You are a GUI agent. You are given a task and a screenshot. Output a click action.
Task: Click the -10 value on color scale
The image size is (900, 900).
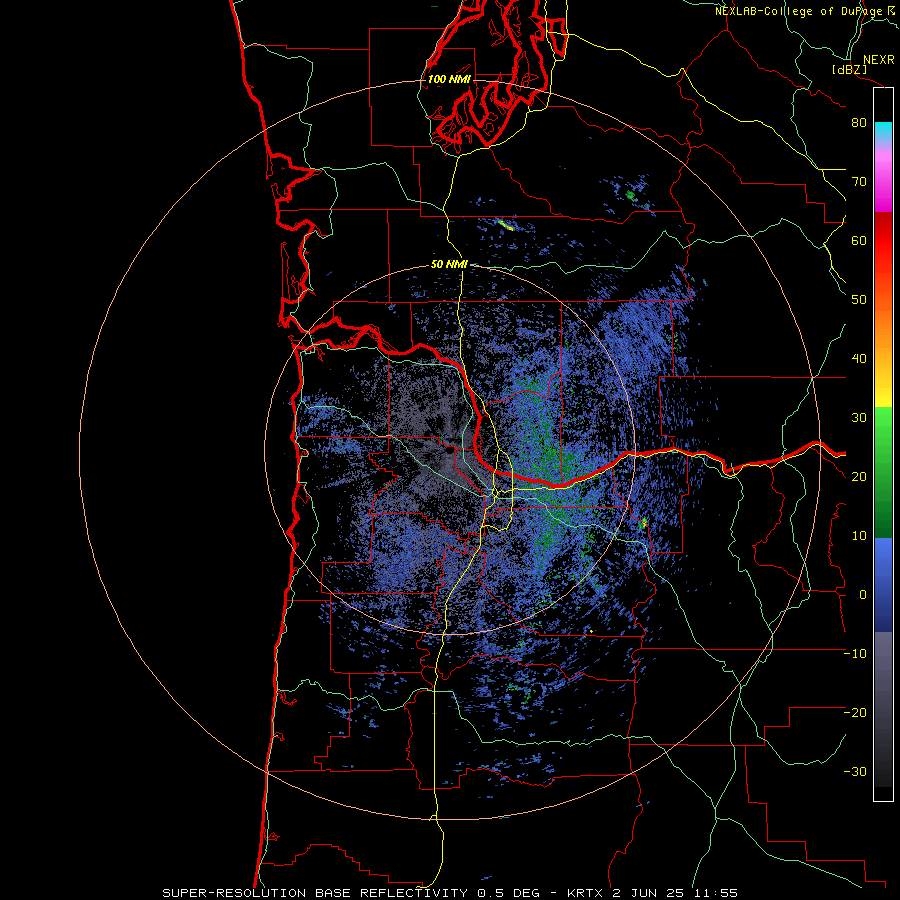(855, 654)
